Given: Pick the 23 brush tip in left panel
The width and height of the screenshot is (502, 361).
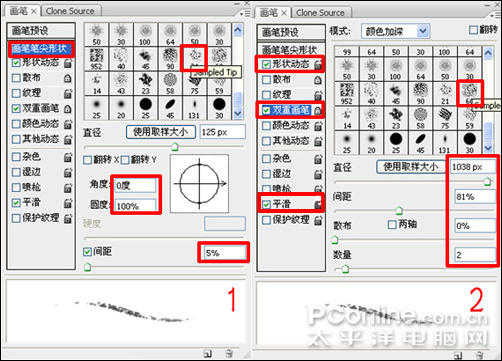Looking at the screenshot, I should pyautogui.click(x=145, y=83).
